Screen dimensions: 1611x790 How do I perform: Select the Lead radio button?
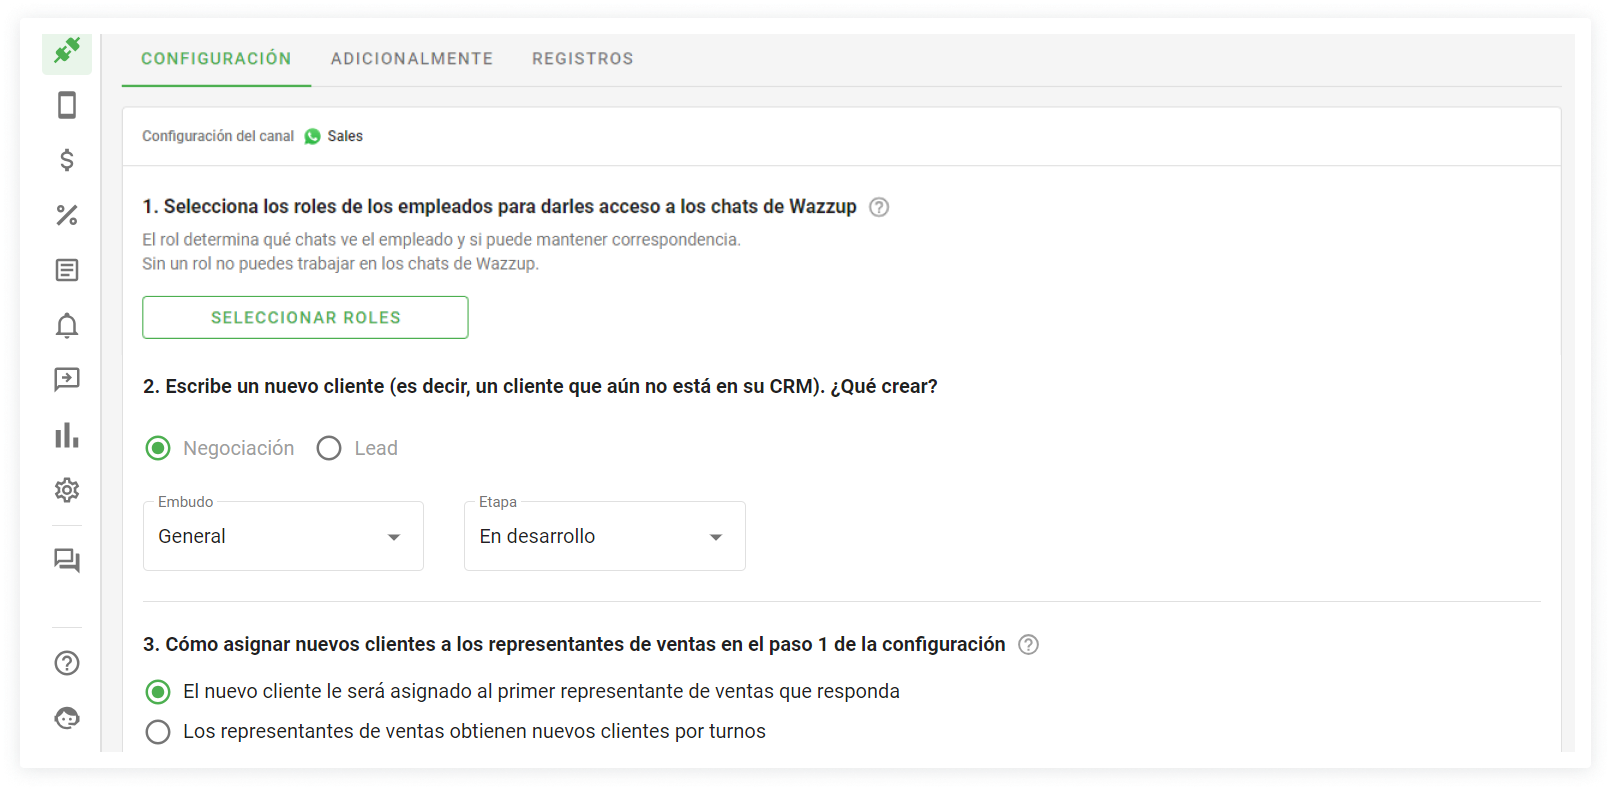click(329, 448)
